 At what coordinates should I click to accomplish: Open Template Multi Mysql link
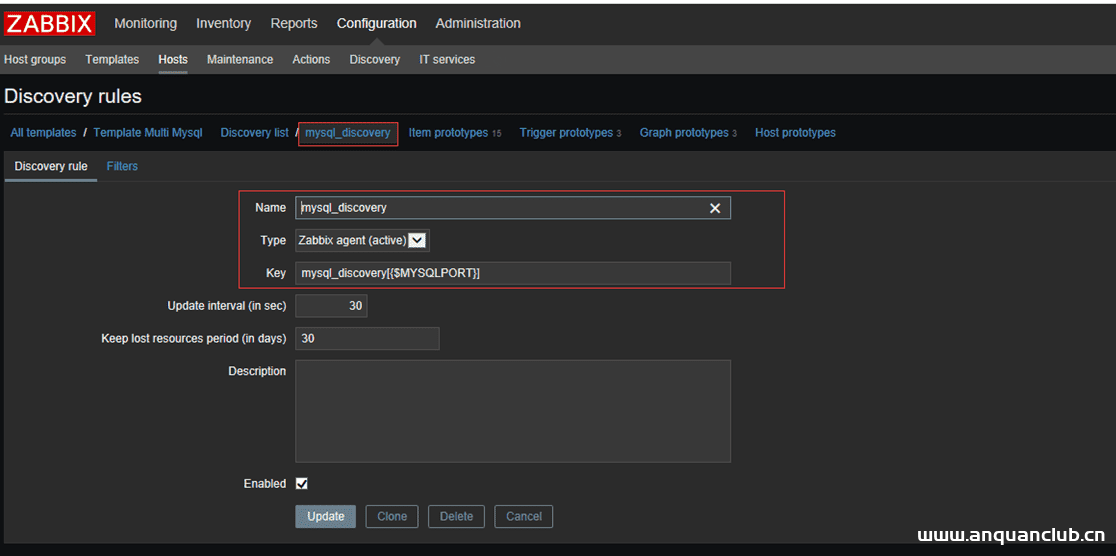pos(148,132)
